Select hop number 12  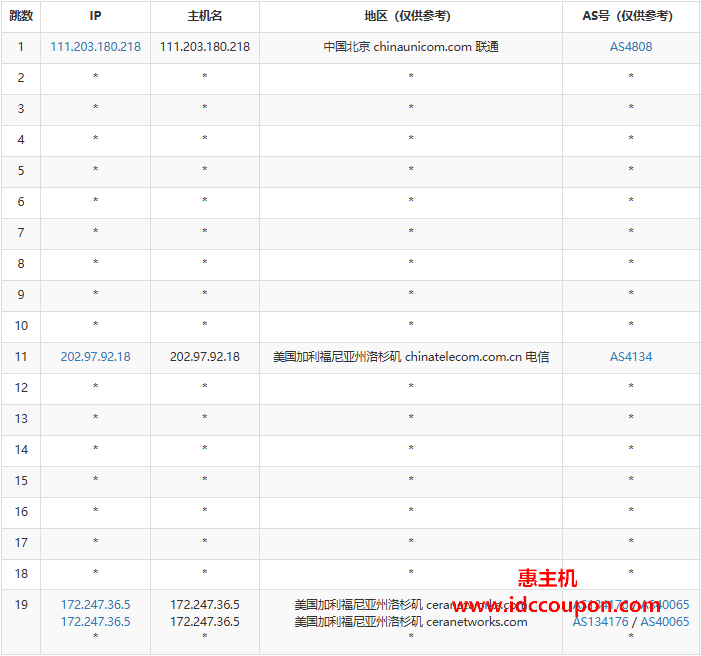click(21, 388)
